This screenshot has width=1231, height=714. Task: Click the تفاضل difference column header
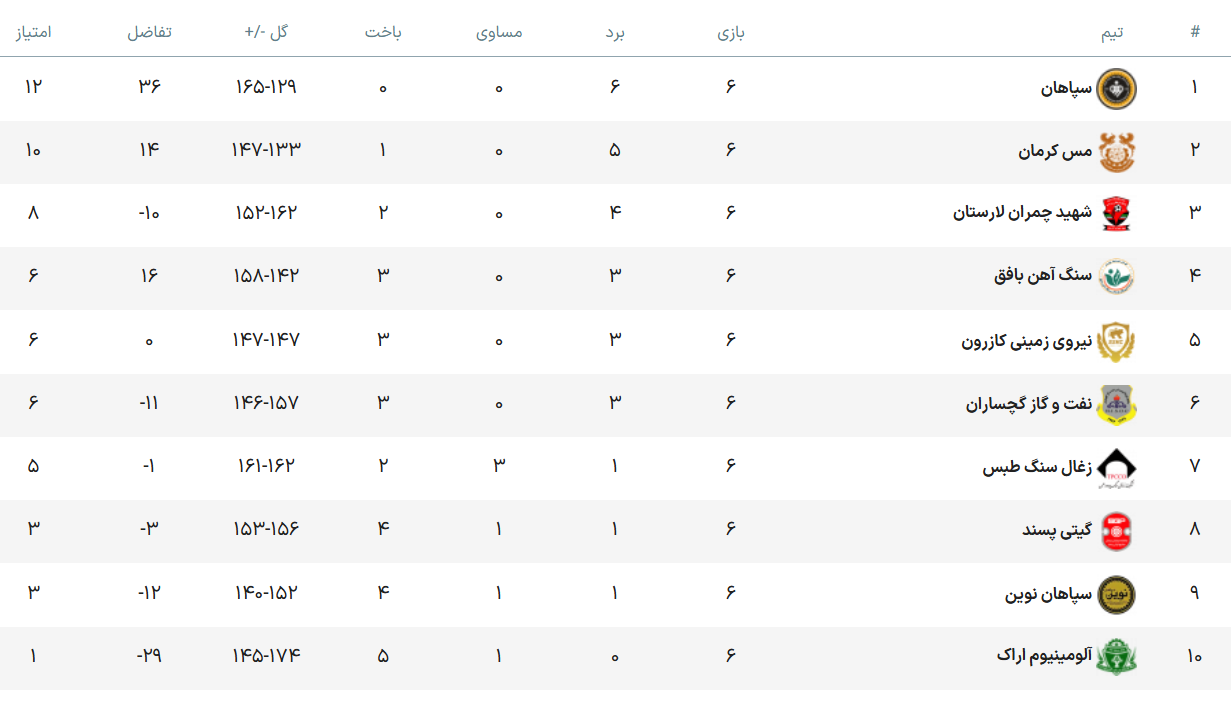pos(149,32)
